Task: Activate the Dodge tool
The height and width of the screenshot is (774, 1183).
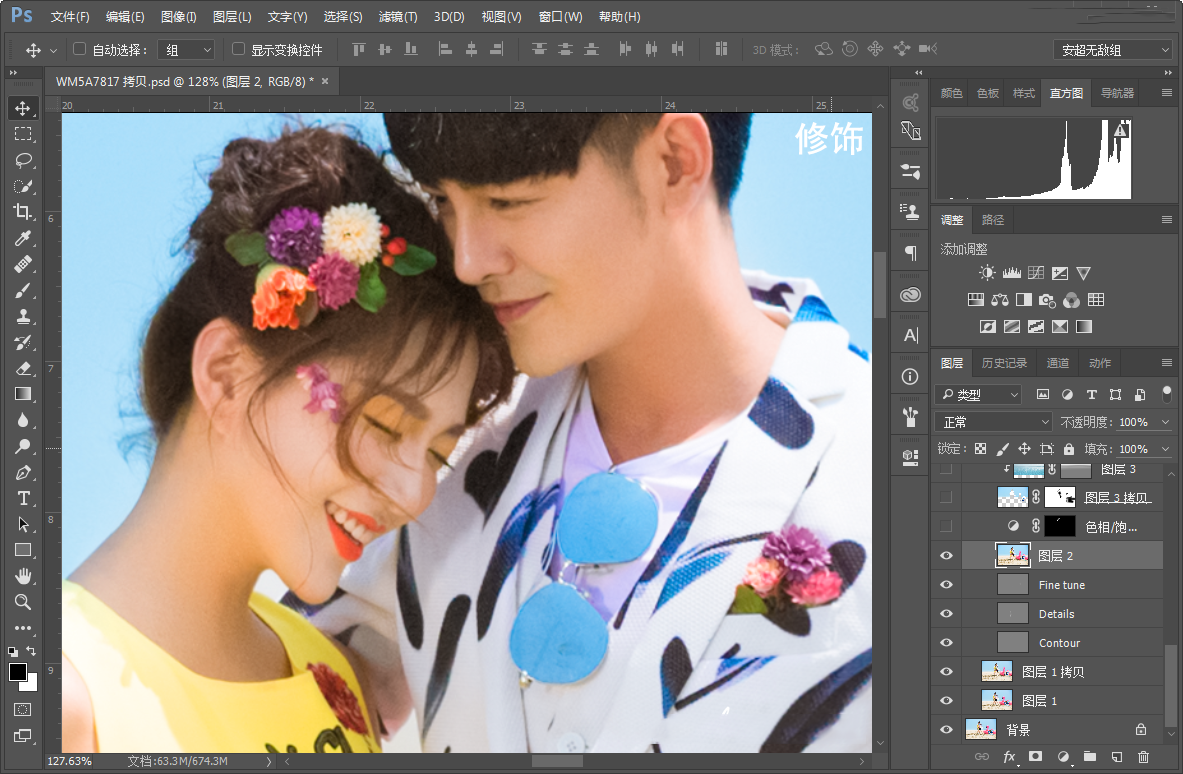Action: [x=23, y=447]
